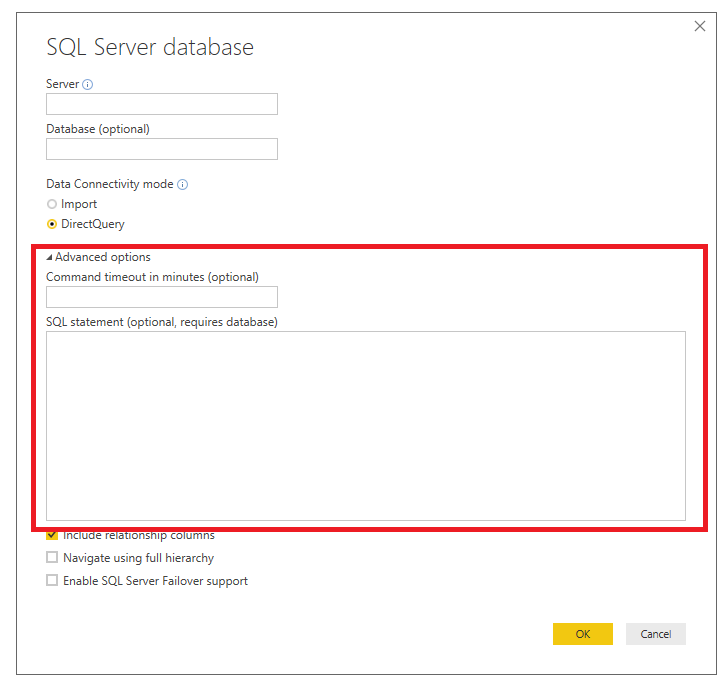The width and height of the screenshot is (728, 682).
Task: Focus the Command timeout in minutes field
Action: [x=162, y=297]
